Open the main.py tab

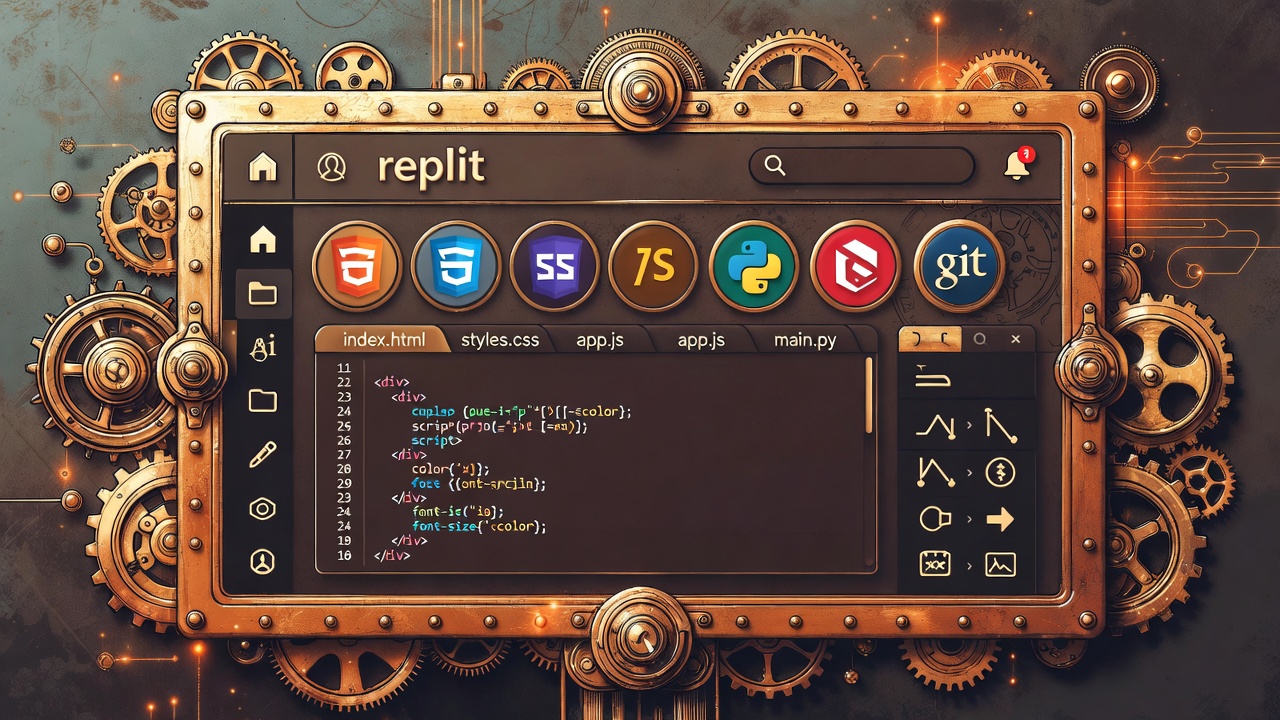point(806,340)
